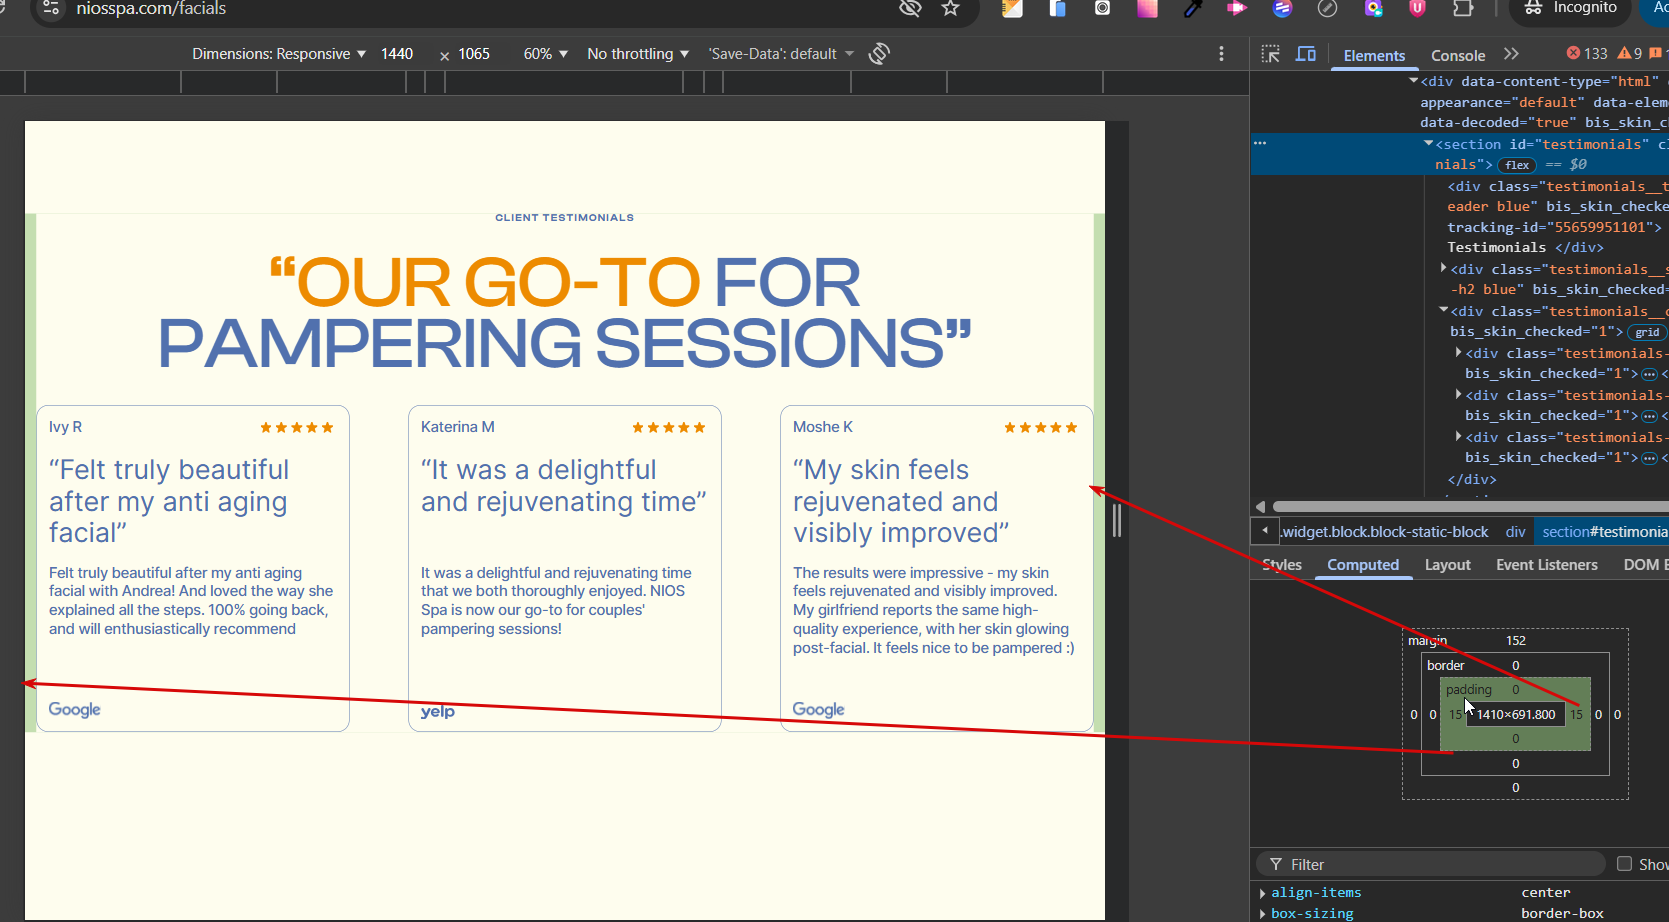Open the Dimensions Responsive dropdown

tap(279, 54)
